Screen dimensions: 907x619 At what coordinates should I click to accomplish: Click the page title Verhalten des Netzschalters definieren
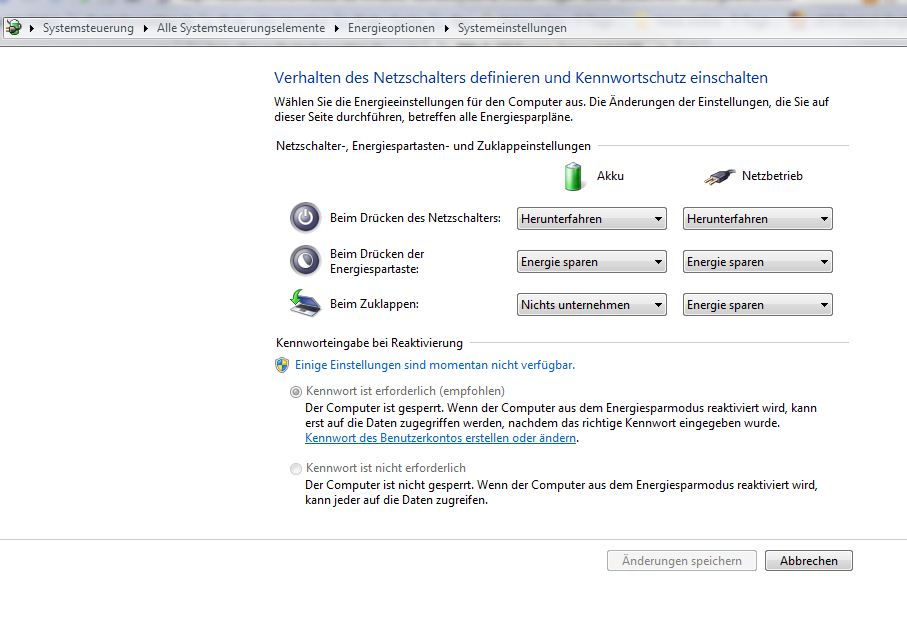point(521,78)
